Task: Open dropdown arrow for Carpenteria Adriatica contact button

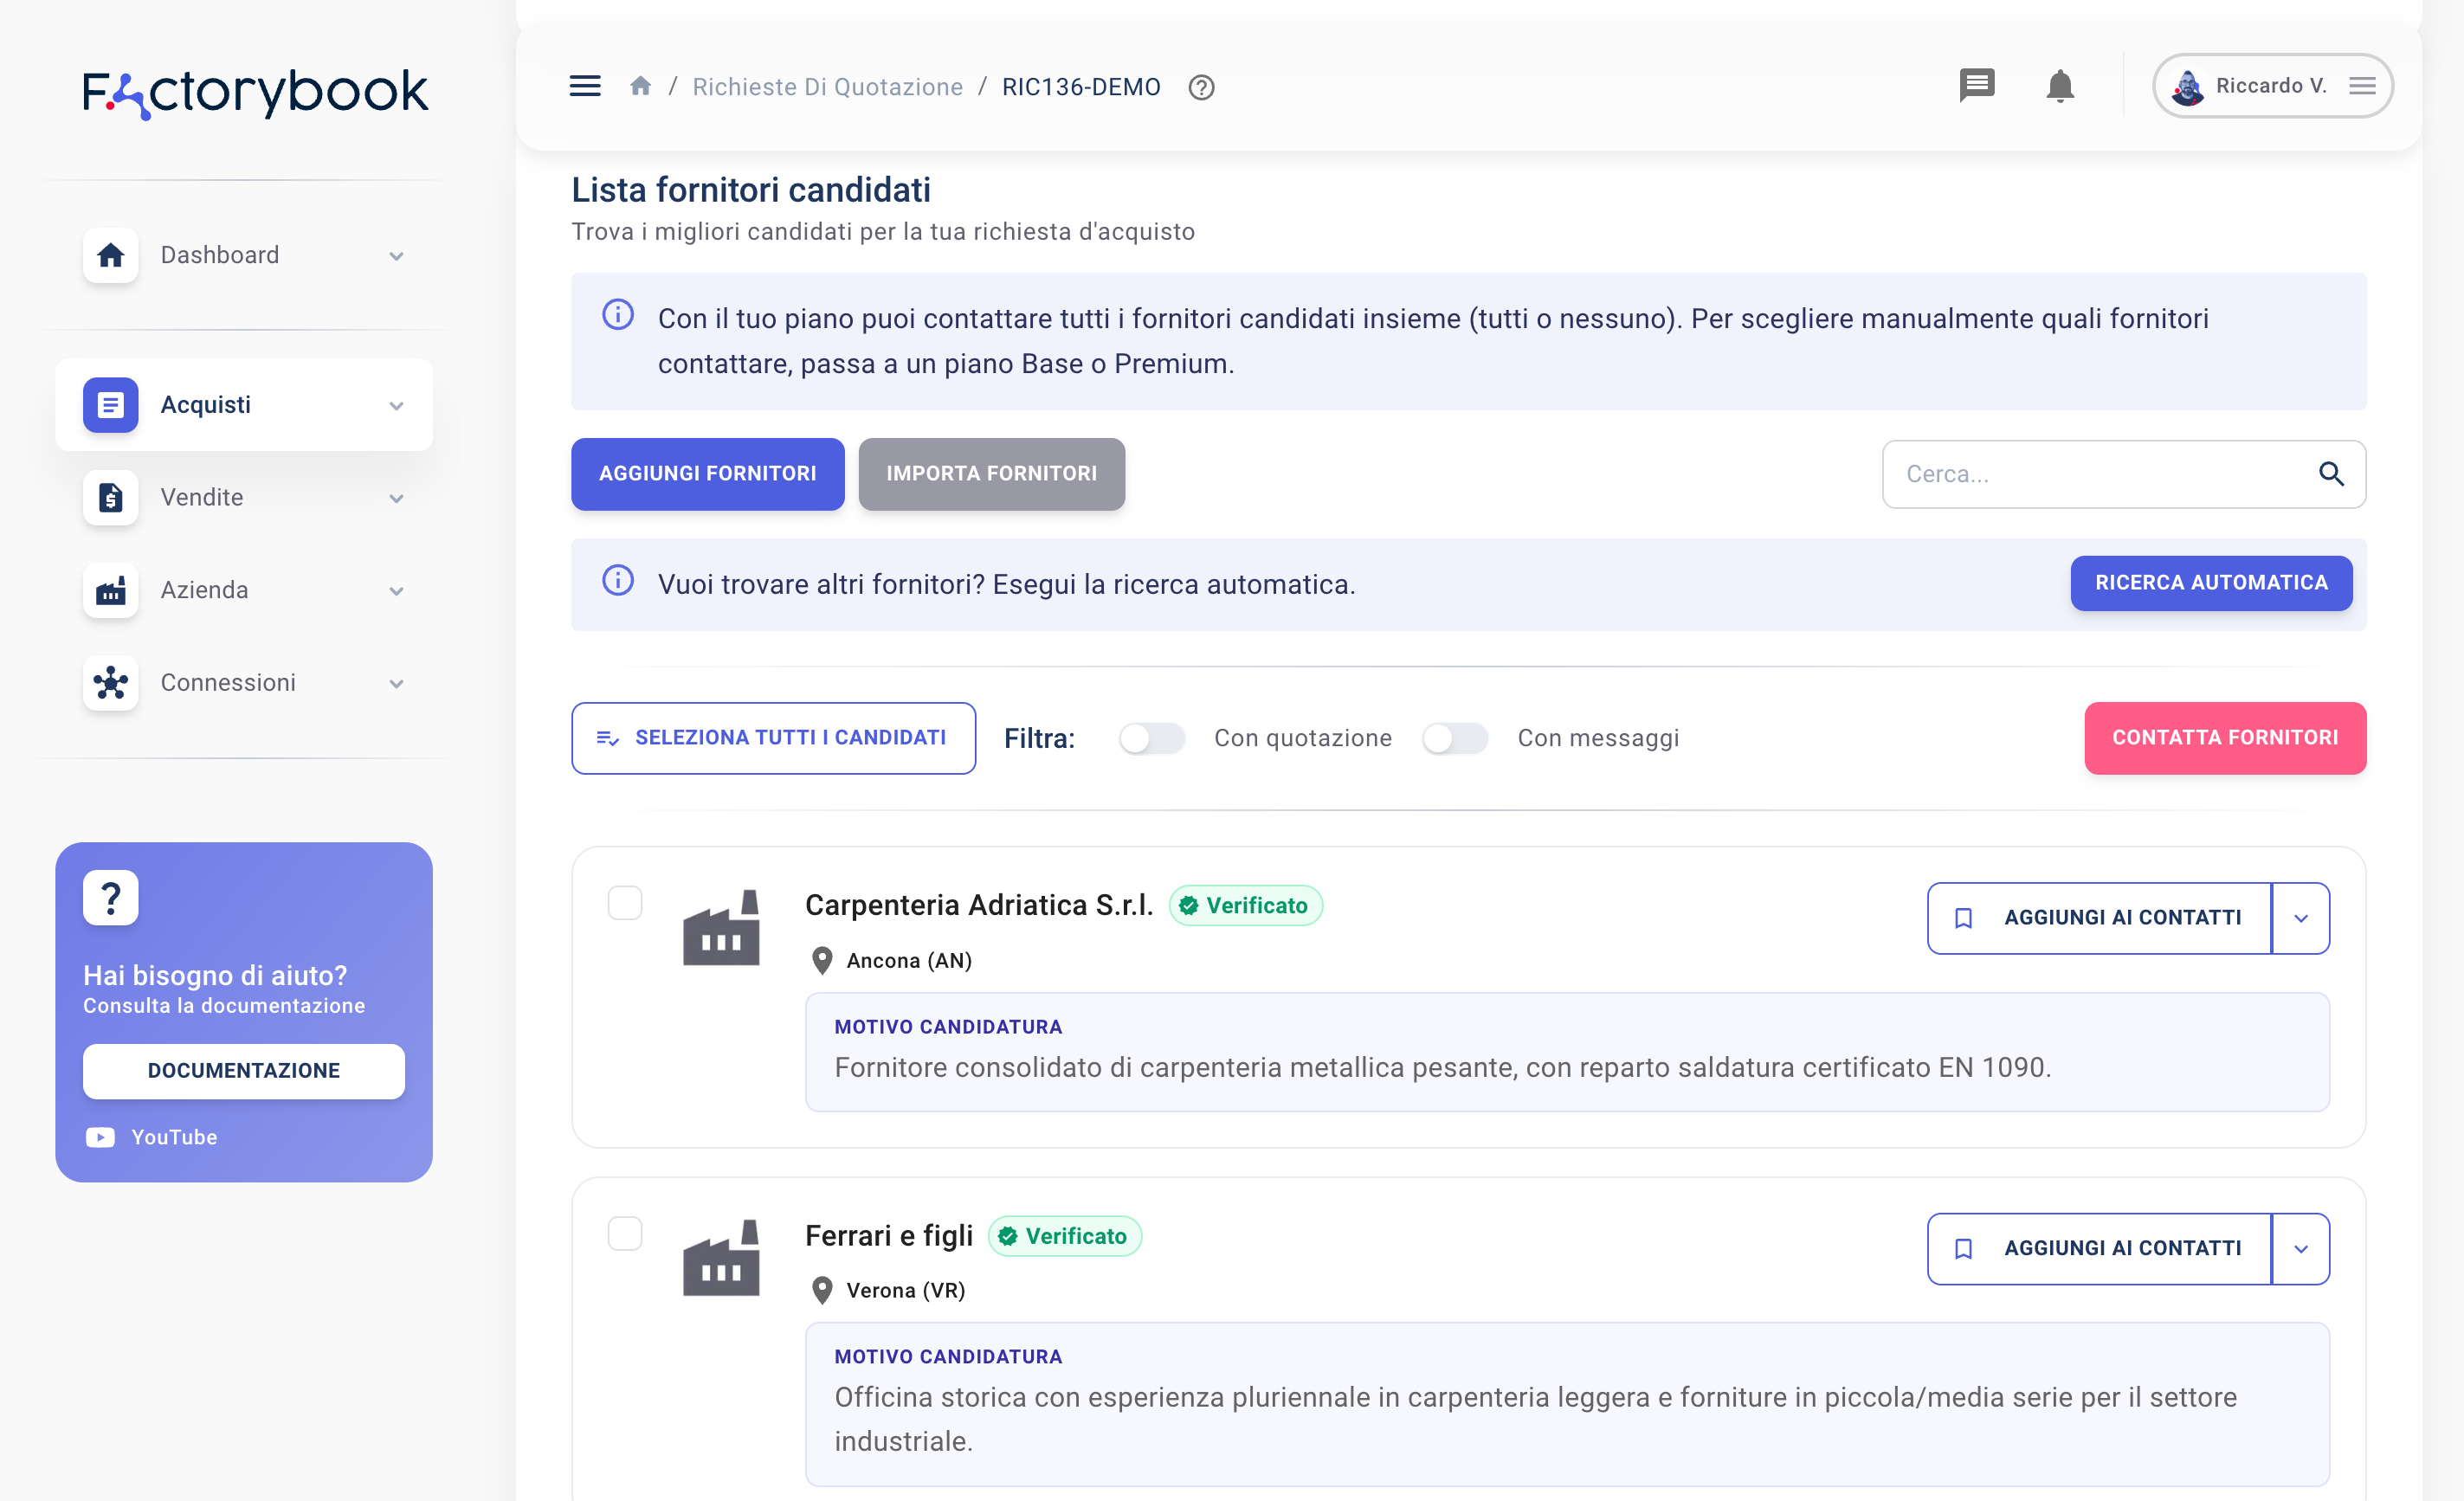Action: click(x=2301, y=918)
